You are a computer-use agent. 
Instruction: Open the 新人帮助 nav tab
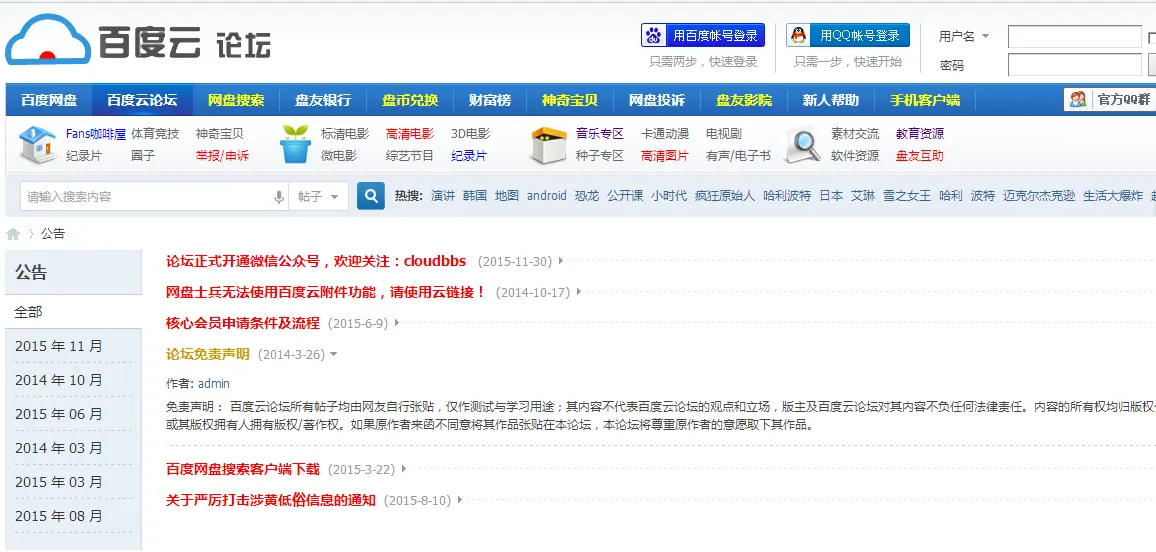click(831, 100)
